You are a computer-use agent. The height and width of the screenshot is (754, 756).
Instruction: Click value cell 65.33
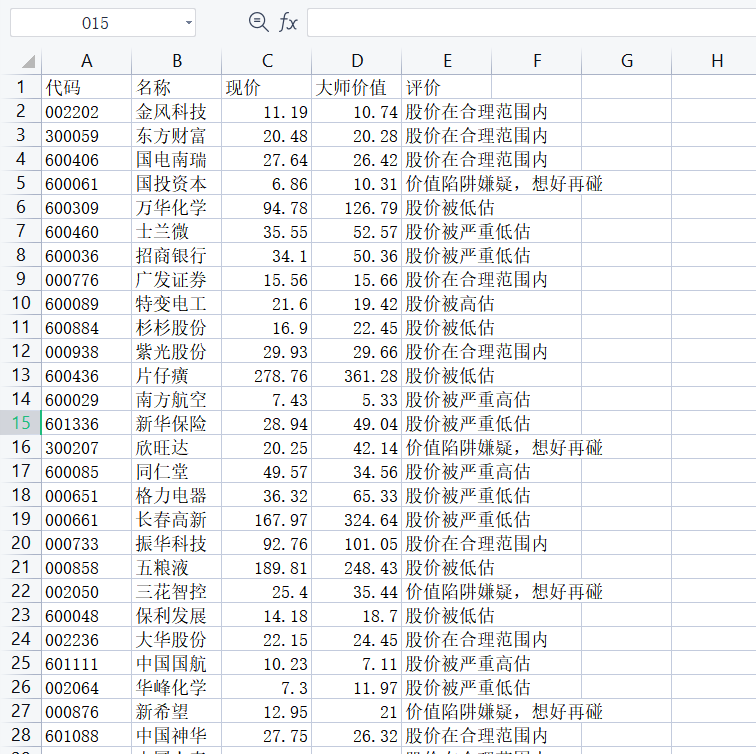click(357, 495)
